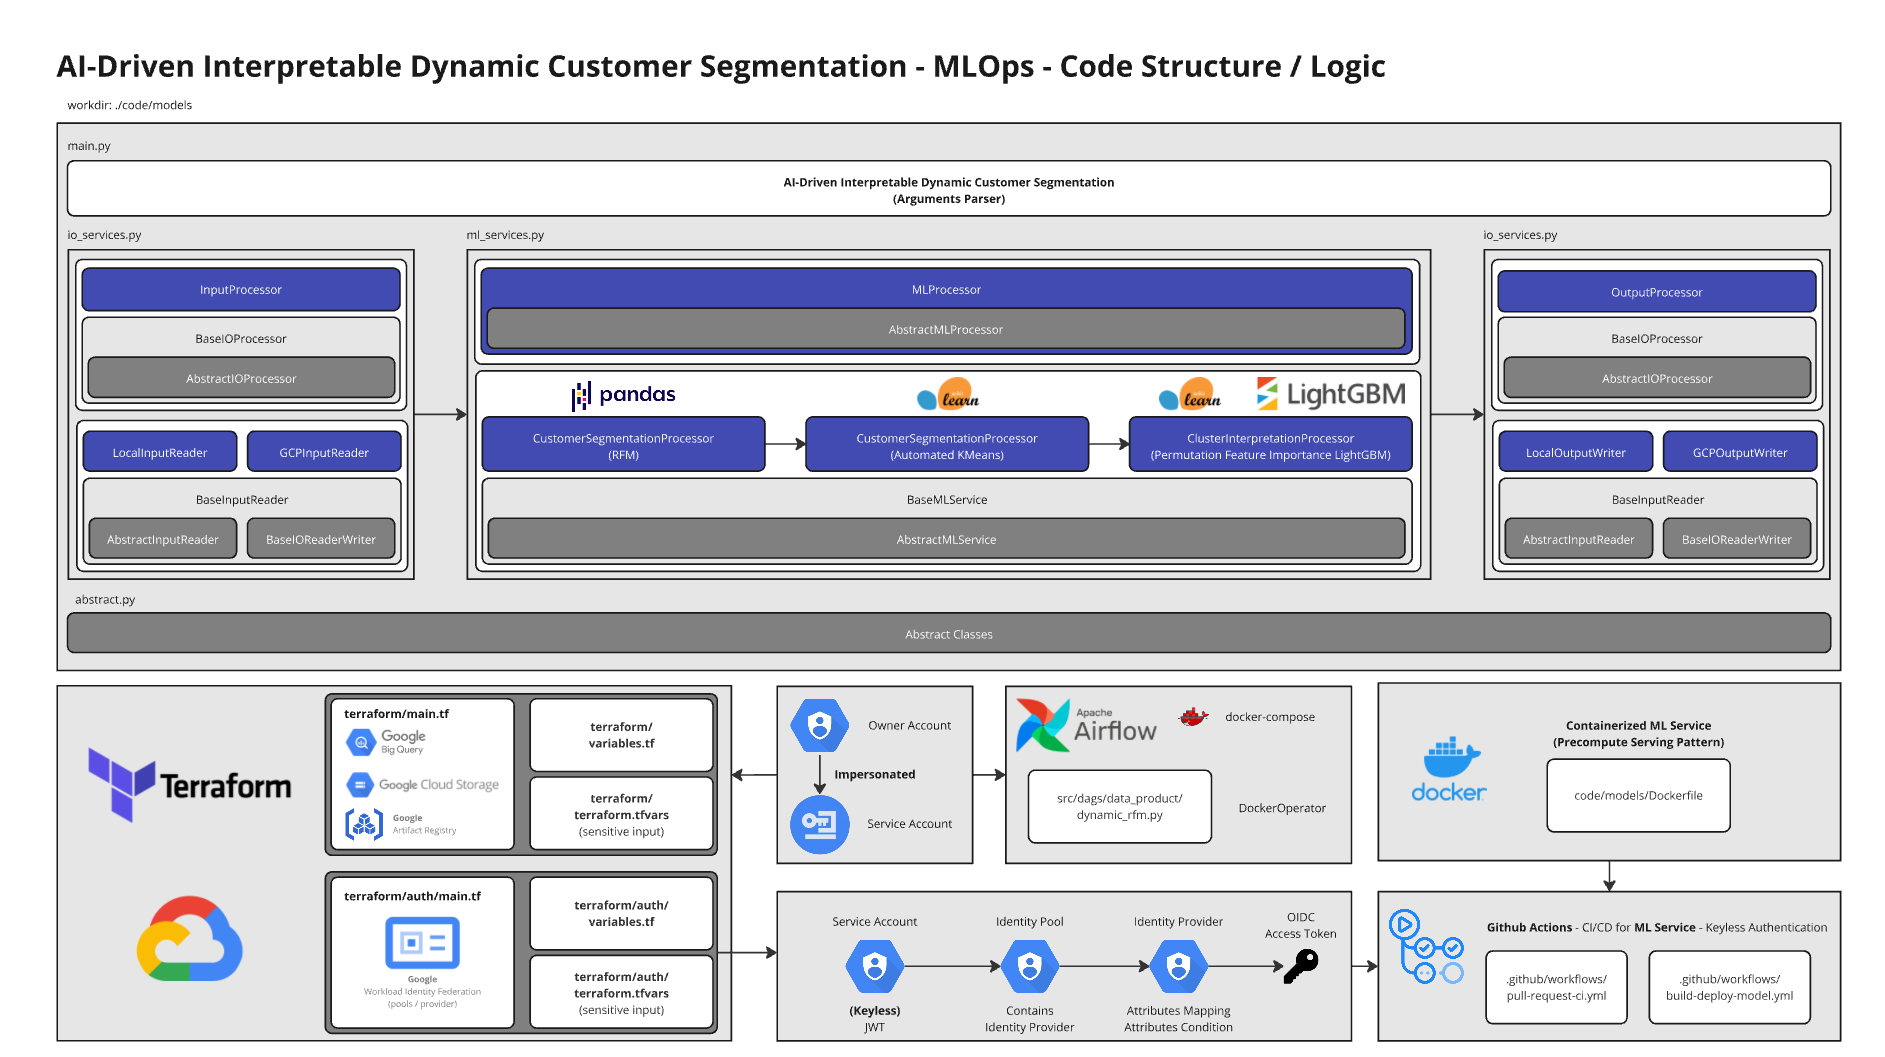Viewport: 1885px width, 1057px height.
Task: Click the LightGBM logo
Action: pos(1331,394)
